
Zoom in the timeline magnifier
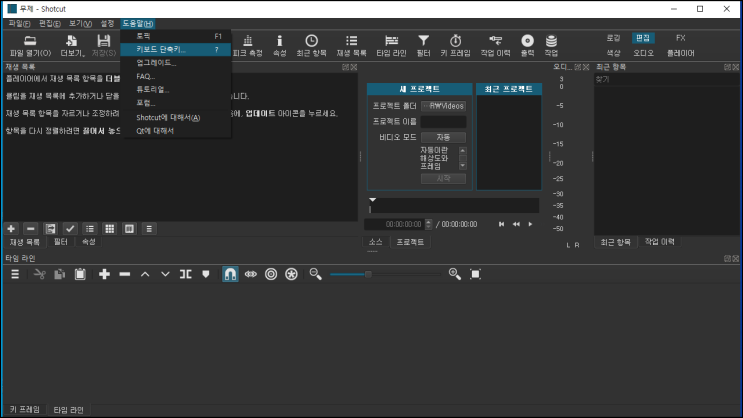[x=455, y=274]
